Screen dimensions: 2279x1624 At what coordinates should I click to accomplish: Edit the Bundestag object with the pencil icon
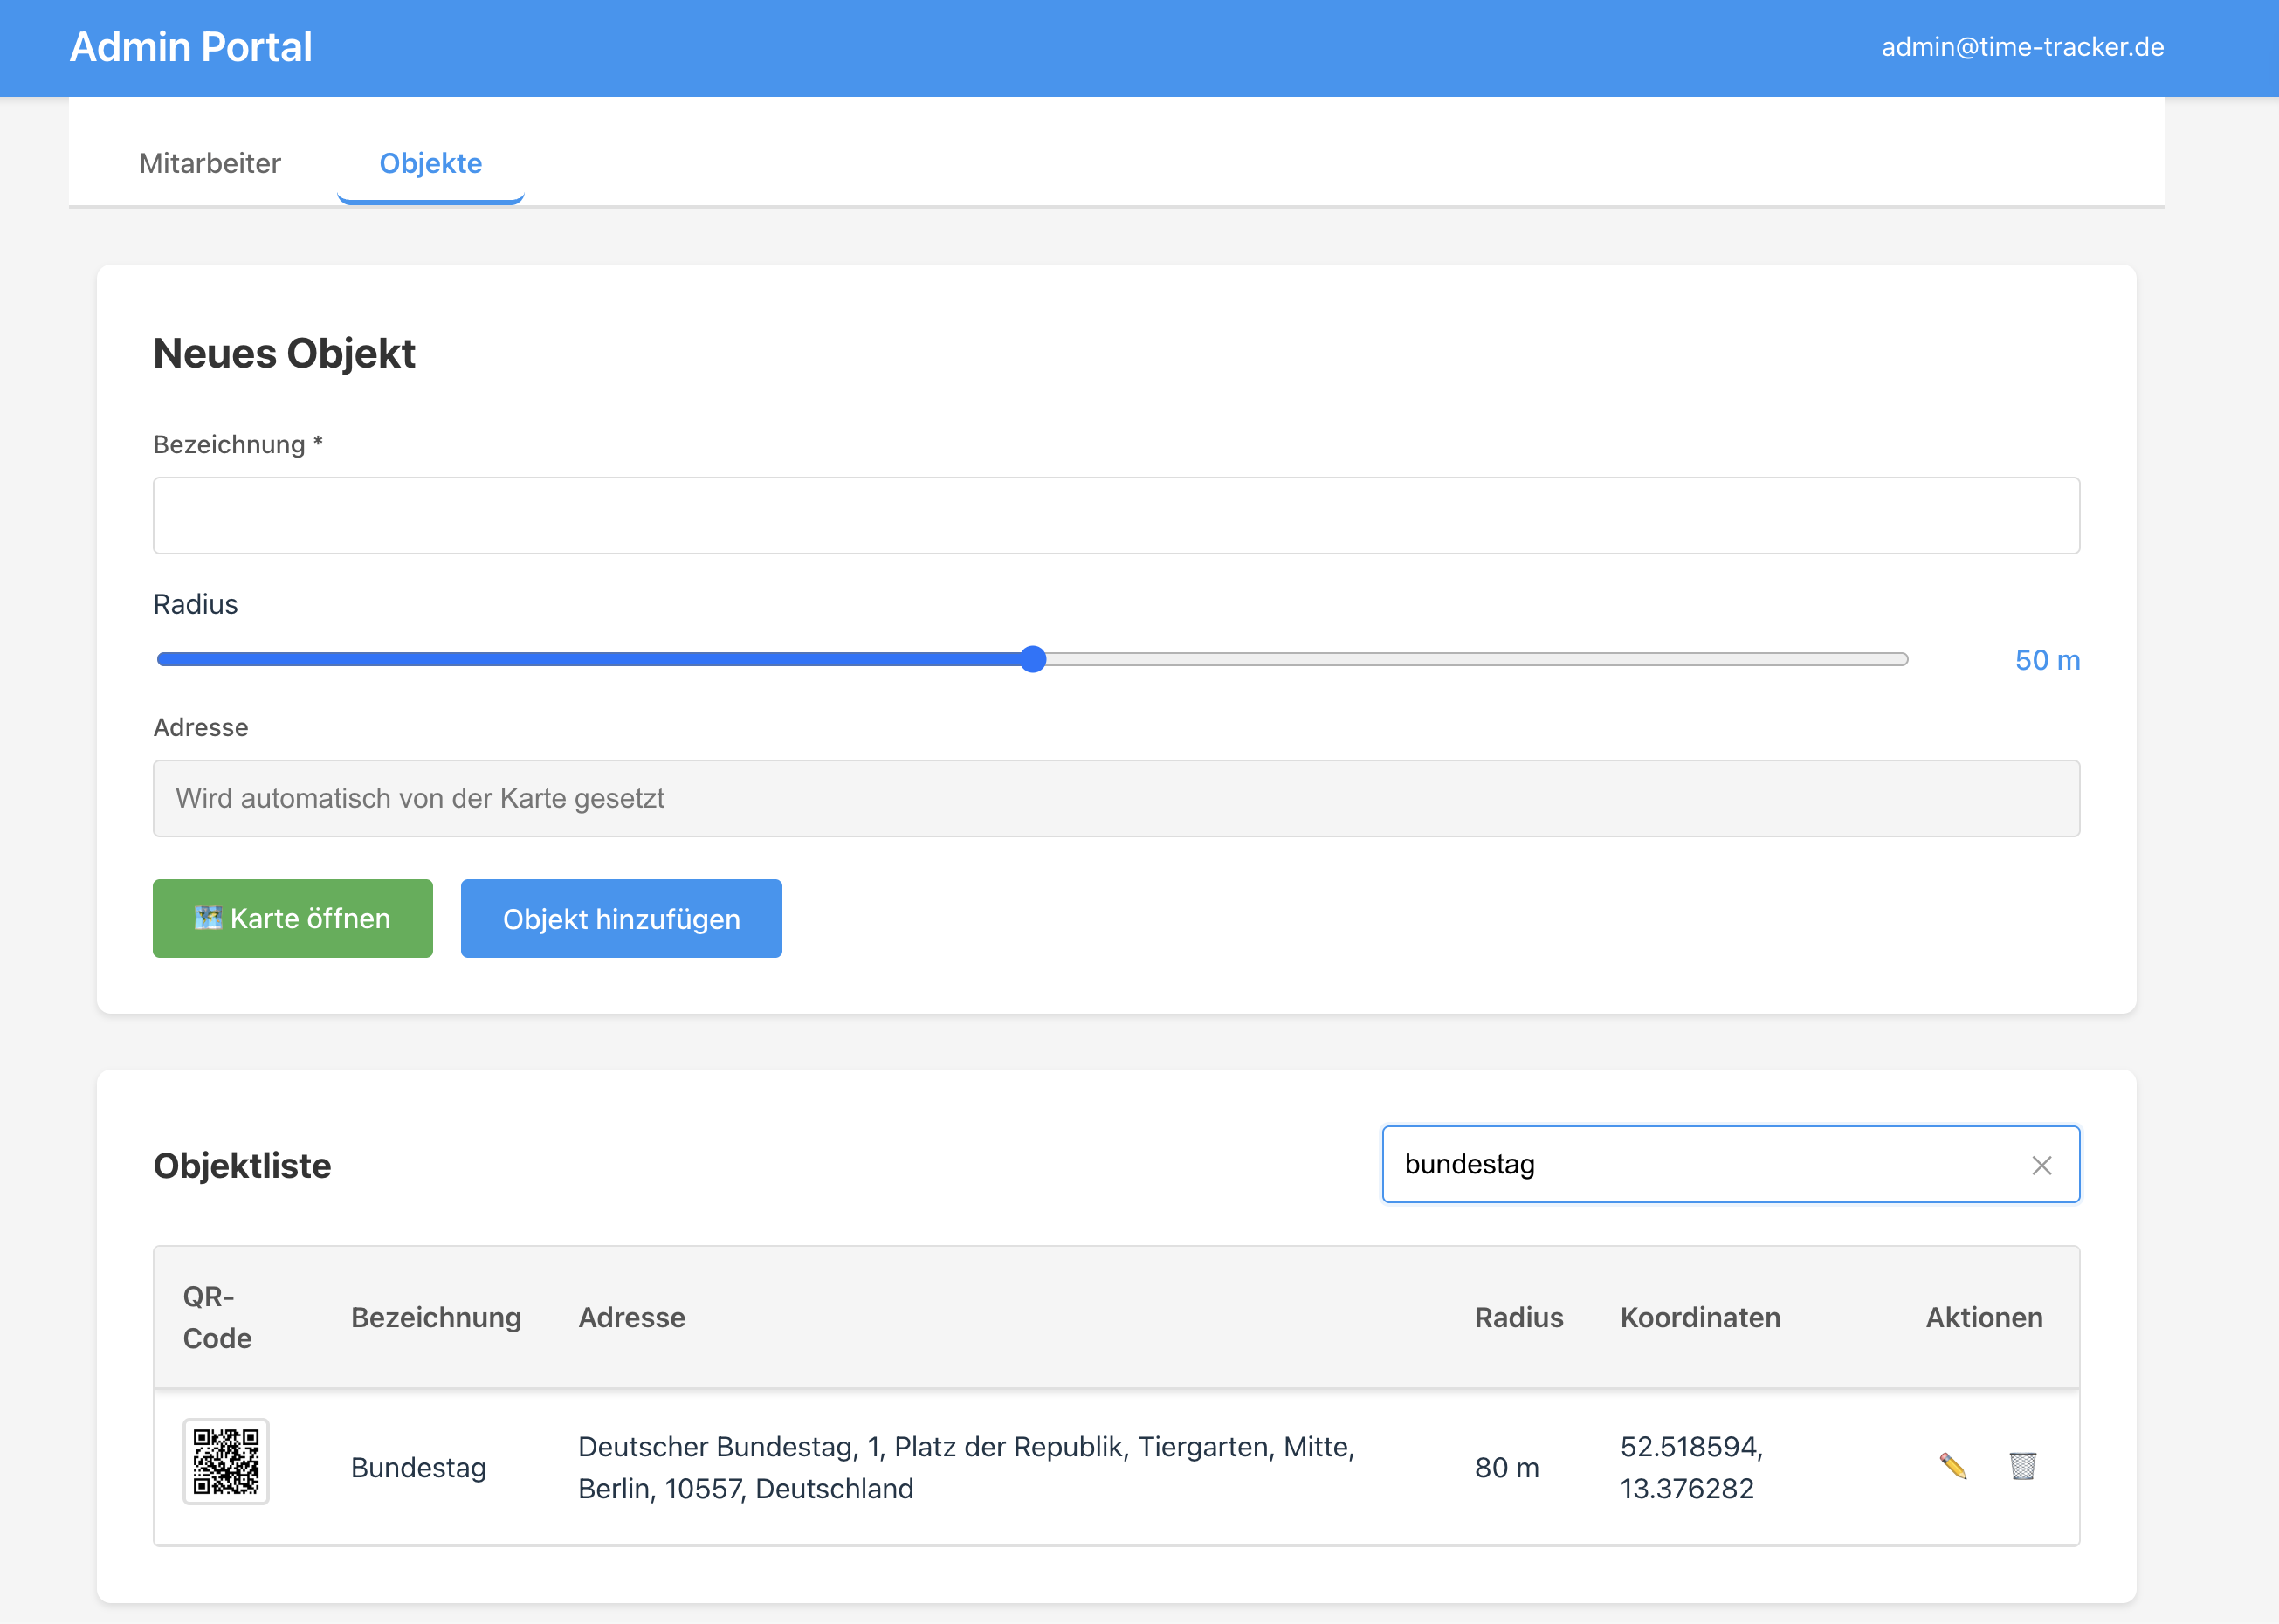pyautogui.click(x=1955, y=1467)
